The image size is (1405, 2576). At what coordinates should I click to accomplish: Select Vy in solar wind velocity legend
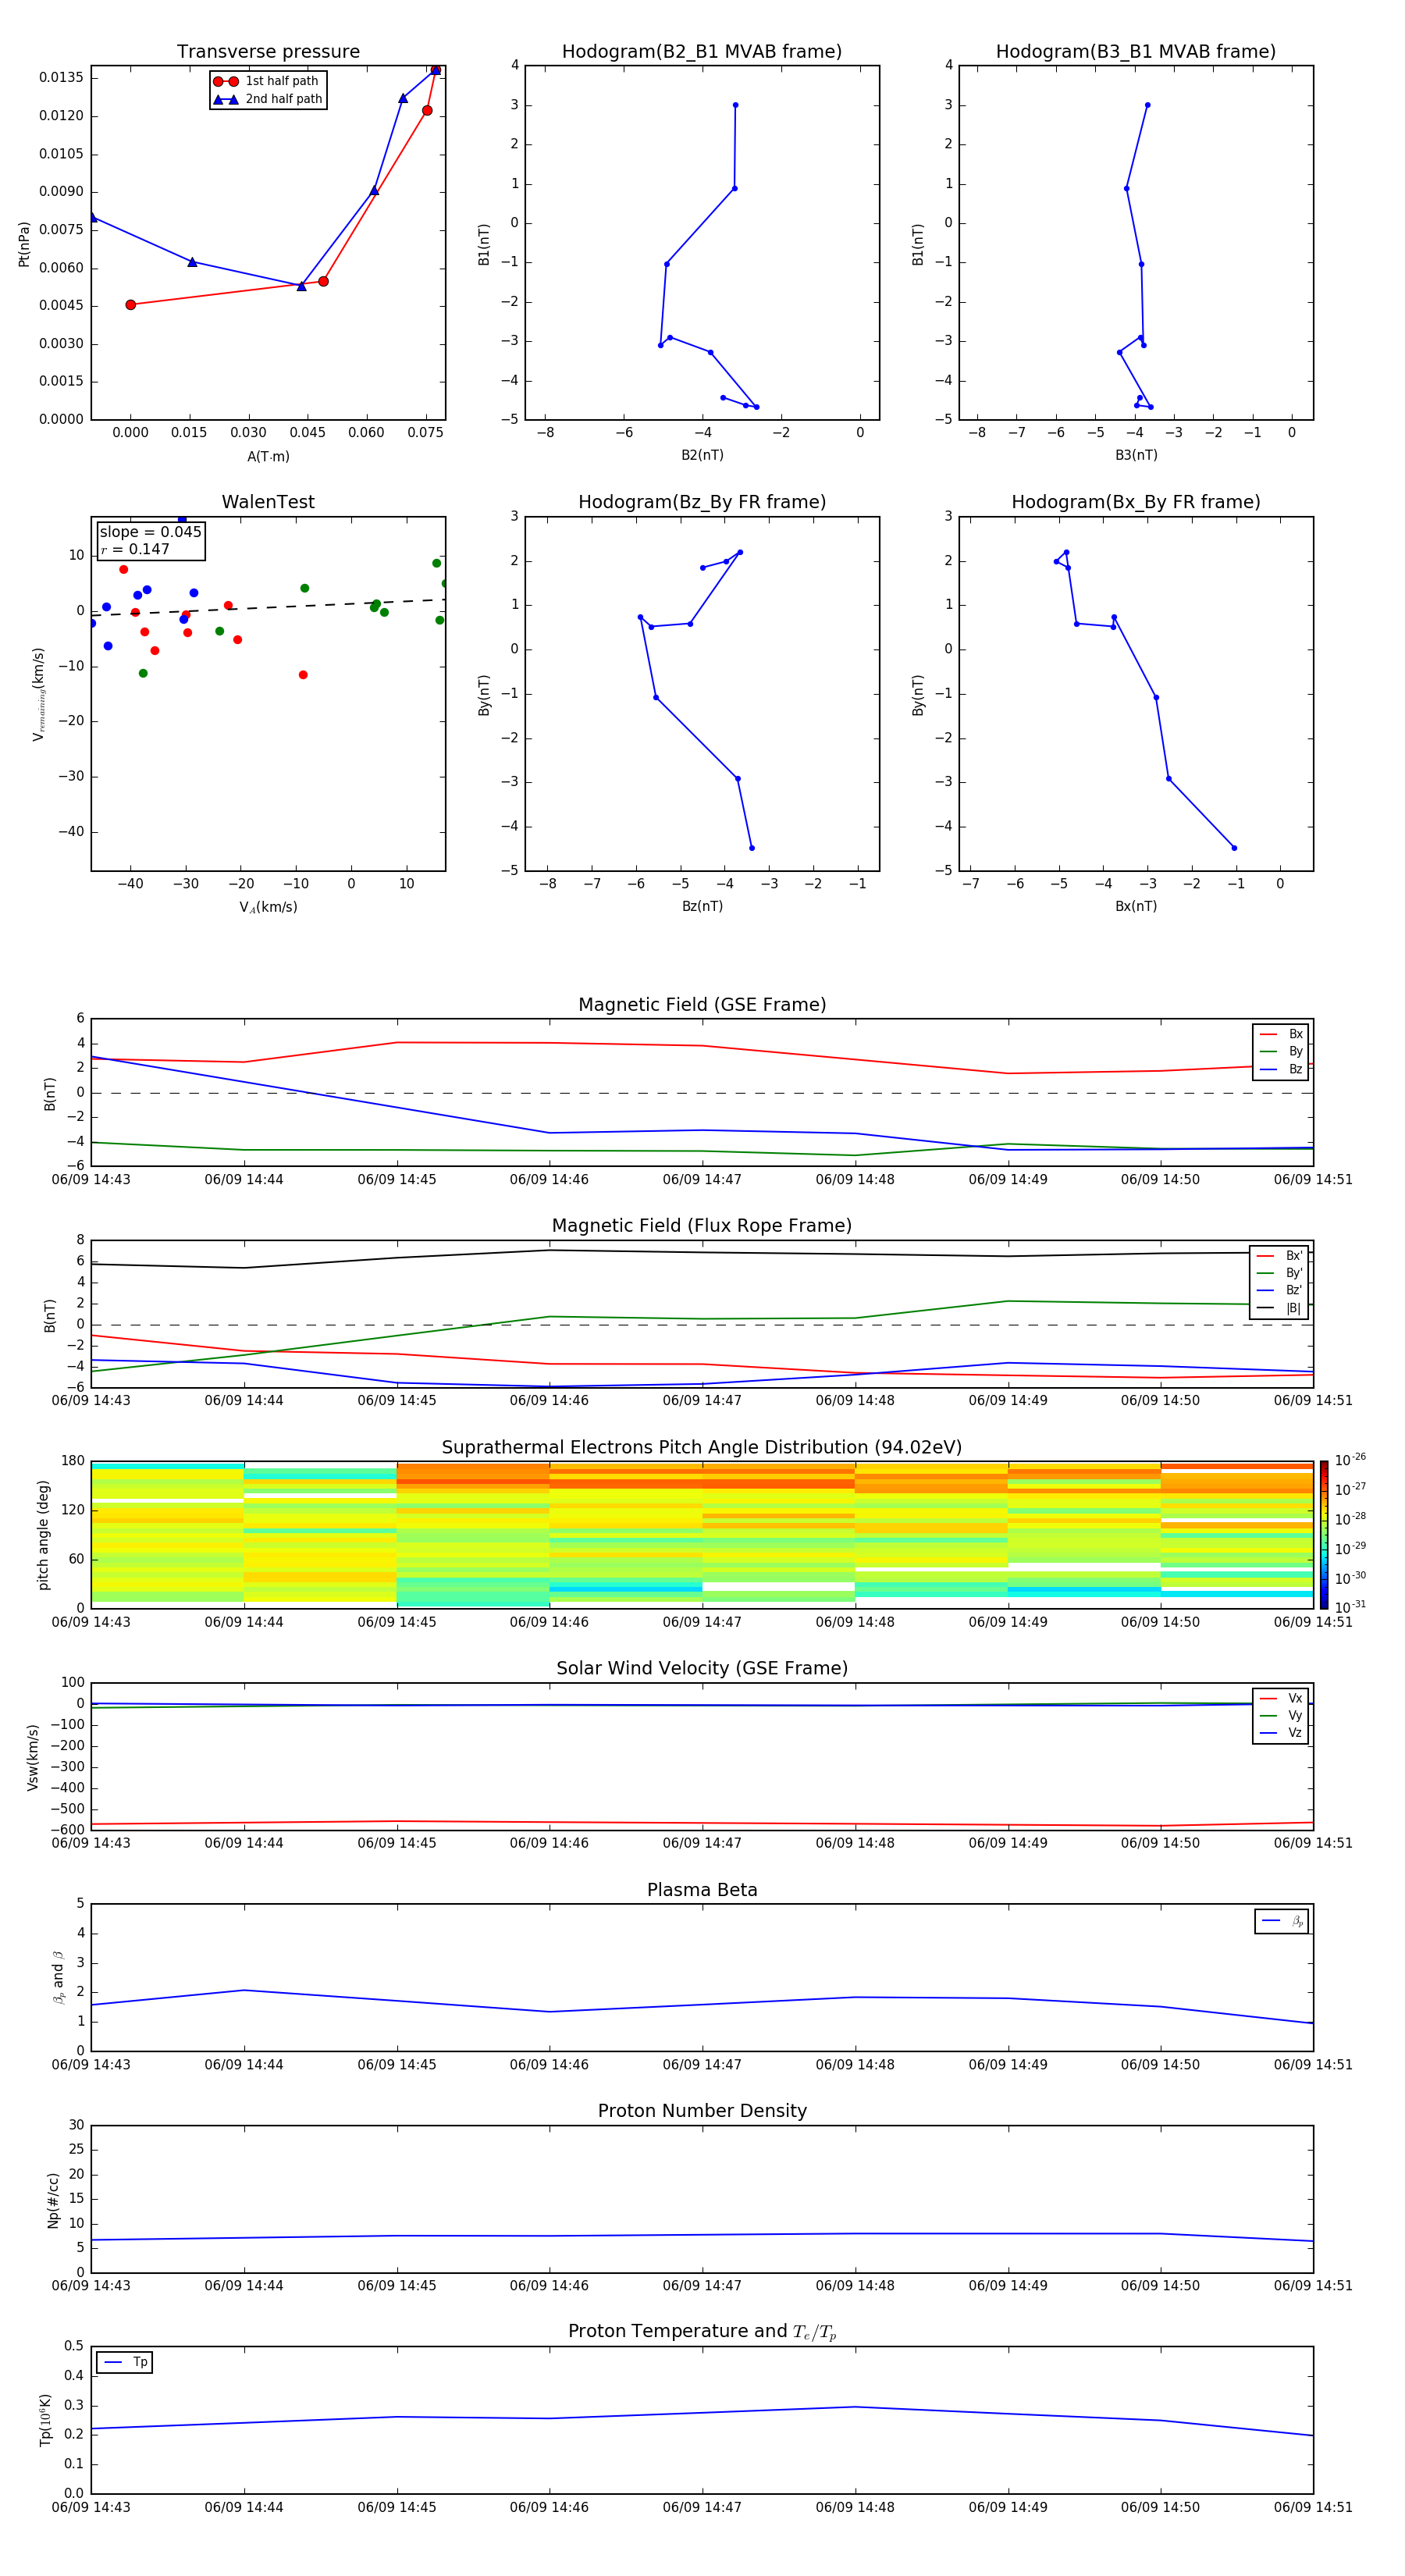[x=1281, y=1715]
